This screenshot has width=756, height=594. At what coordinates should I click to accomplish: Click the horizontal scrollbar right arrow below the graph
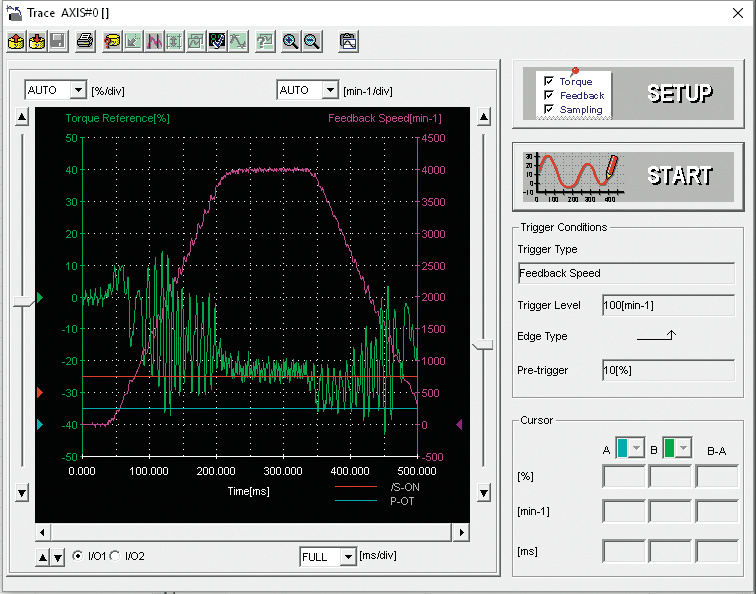click(461, 533)
